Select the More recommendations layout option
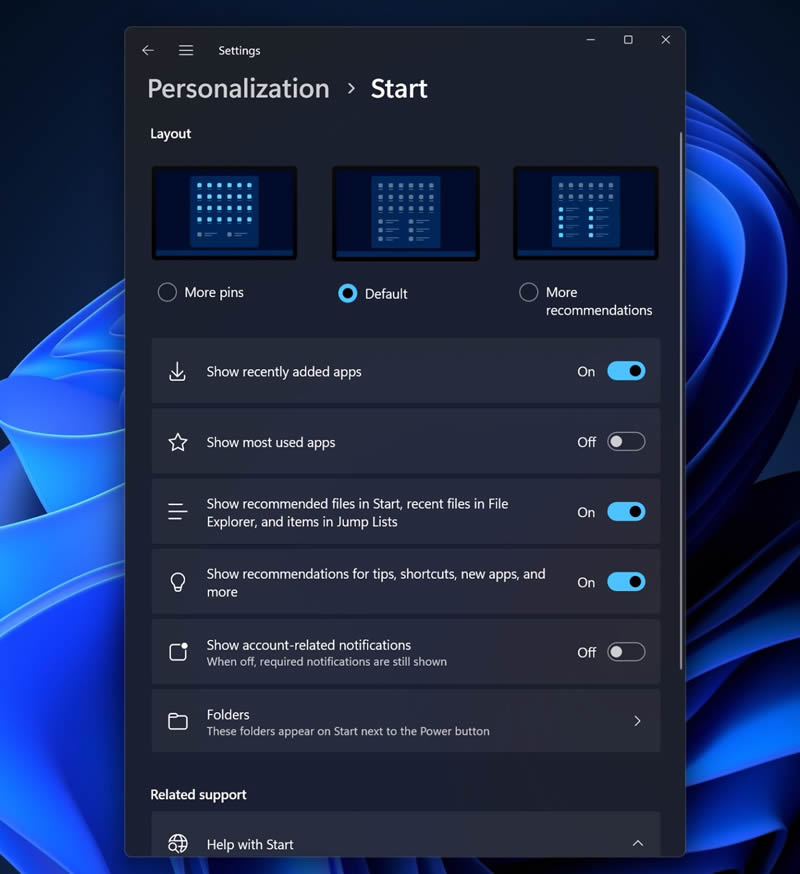 [529, 292]
